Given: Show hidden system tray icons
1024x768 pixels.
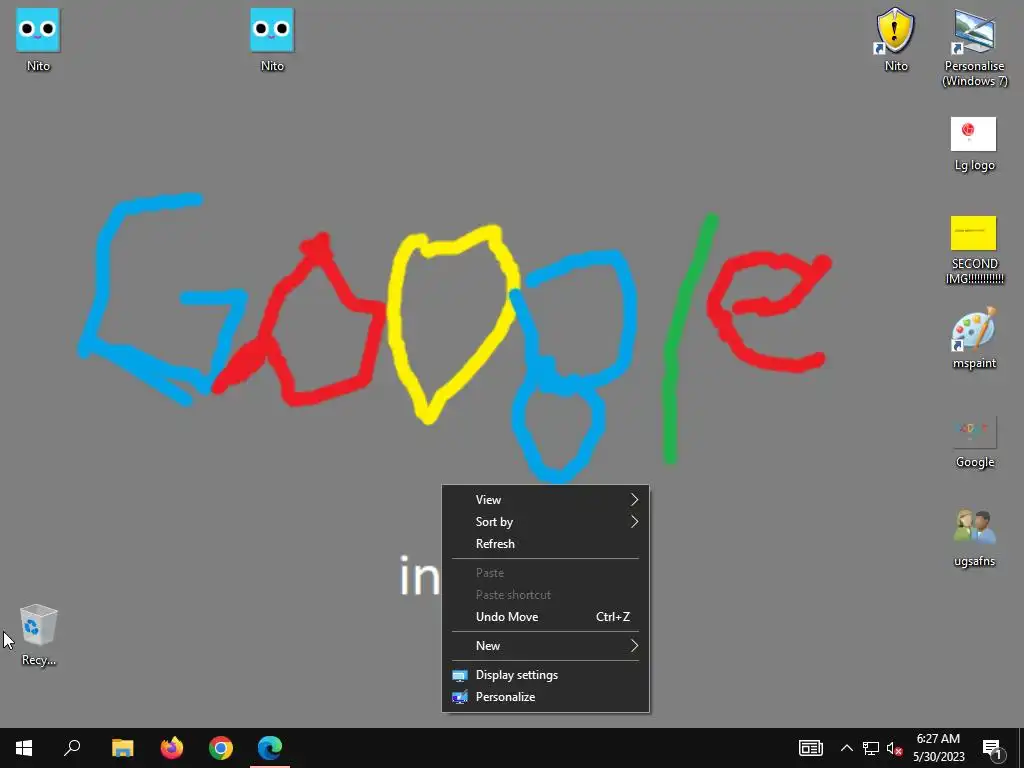Looking at the screenshot, I should (x=846, y=748).
